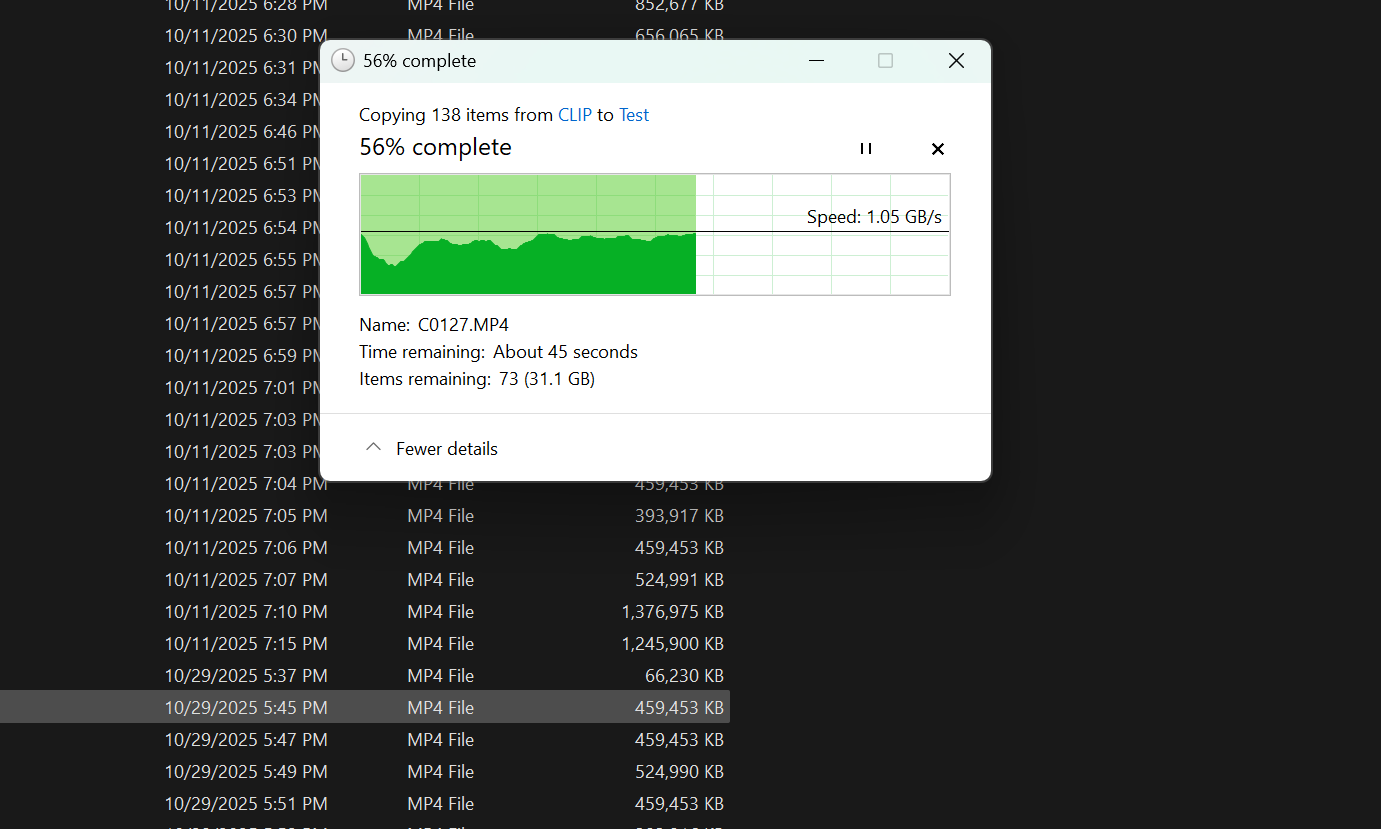Click the clock icon in dialog title bar
1381x829 pixels.
[x=343, y=61]
